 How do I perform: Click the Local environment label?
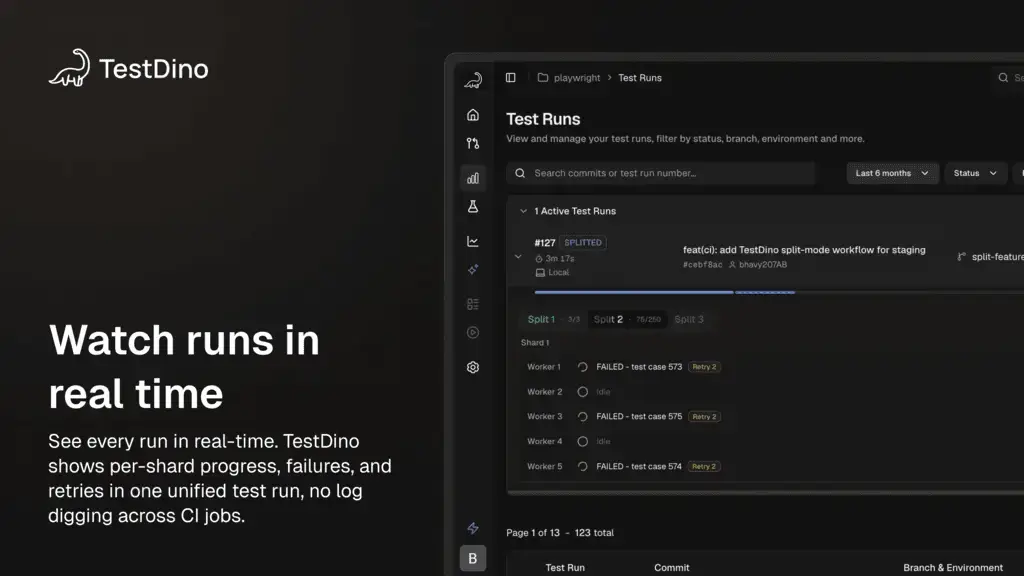click(x=558, y=272)
